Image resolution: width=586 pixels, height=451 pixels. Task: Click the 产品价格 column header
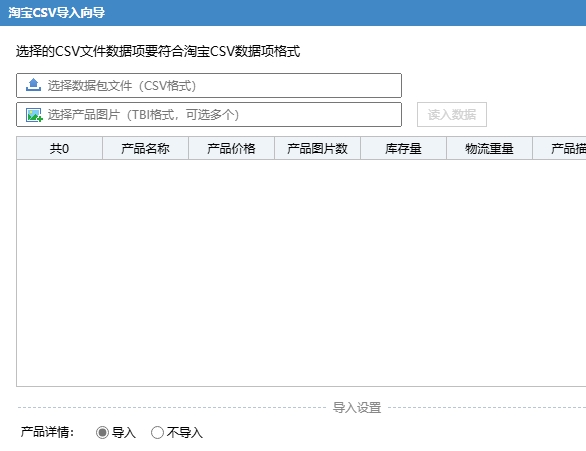[231, 148]
